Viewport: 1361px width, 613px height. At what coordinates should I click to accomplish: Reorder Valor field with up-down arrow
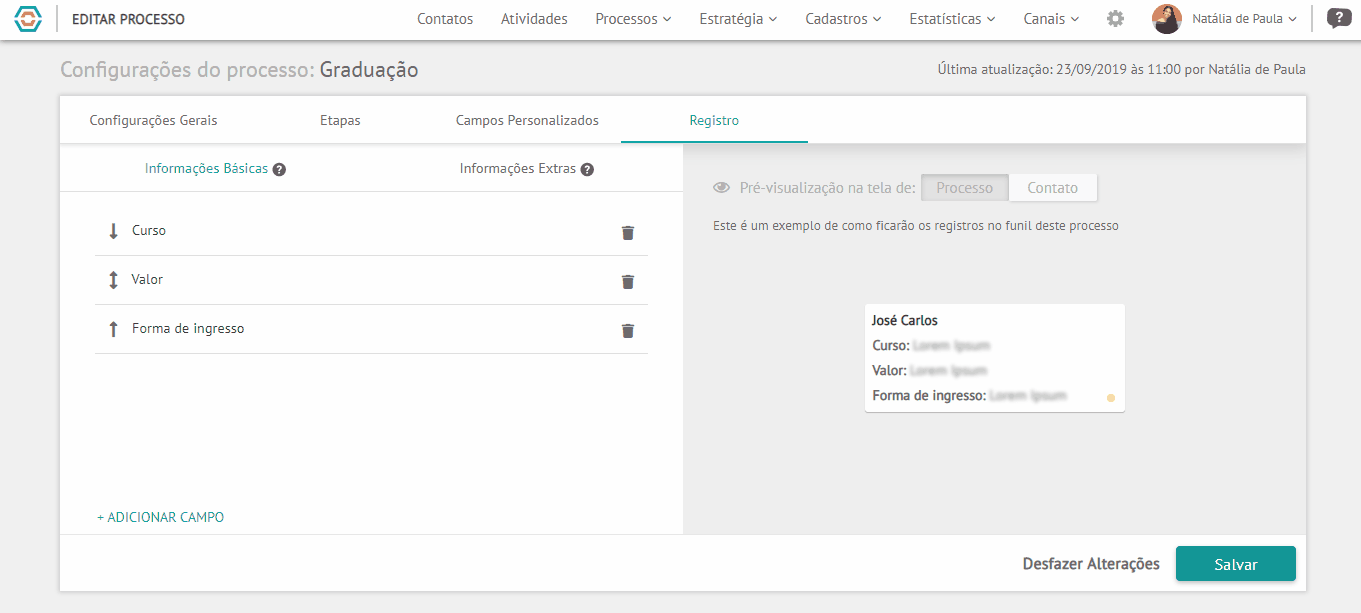(x=113, y=280)
